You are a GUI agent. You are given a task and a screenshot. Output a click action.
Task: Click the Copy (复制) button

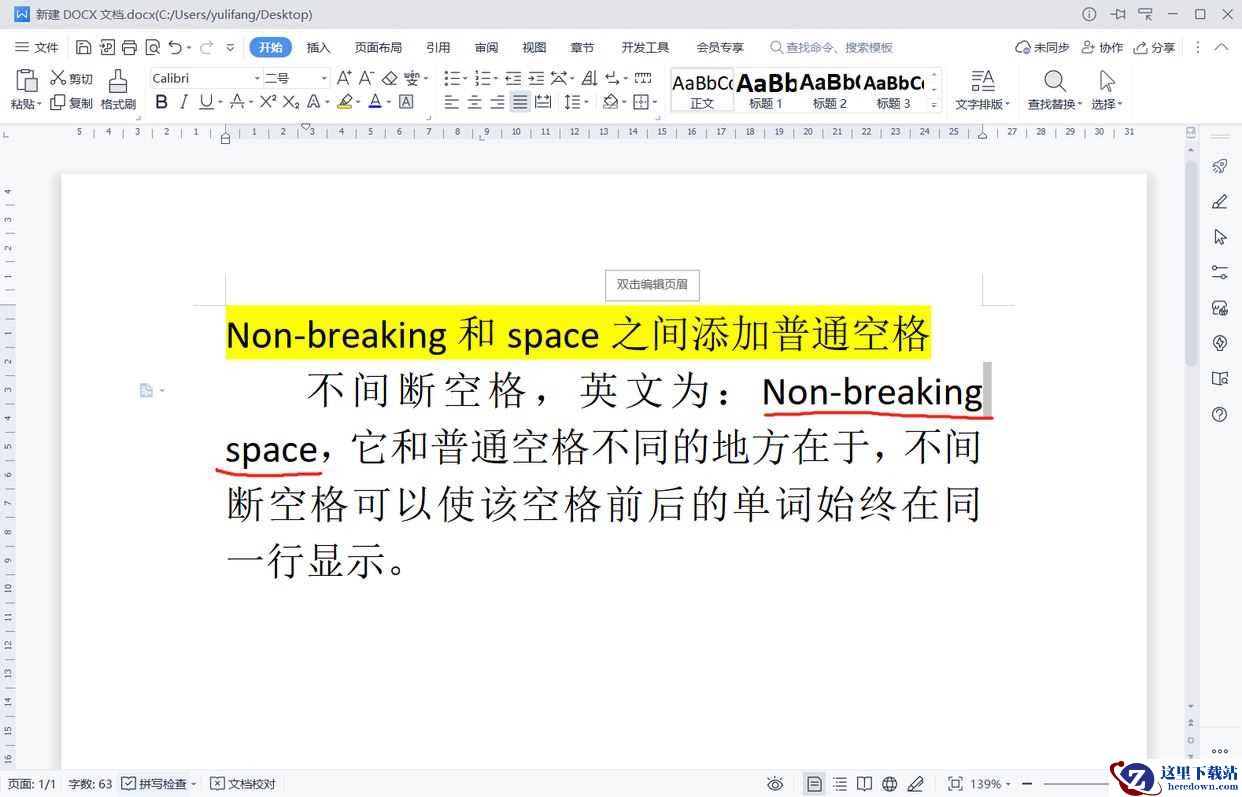coord(71,102)
